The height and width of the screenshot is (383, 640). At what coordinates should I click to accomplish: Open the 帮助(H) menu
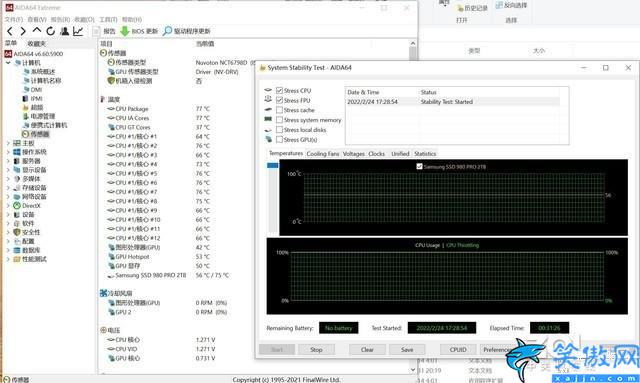[x=132, y=19]
